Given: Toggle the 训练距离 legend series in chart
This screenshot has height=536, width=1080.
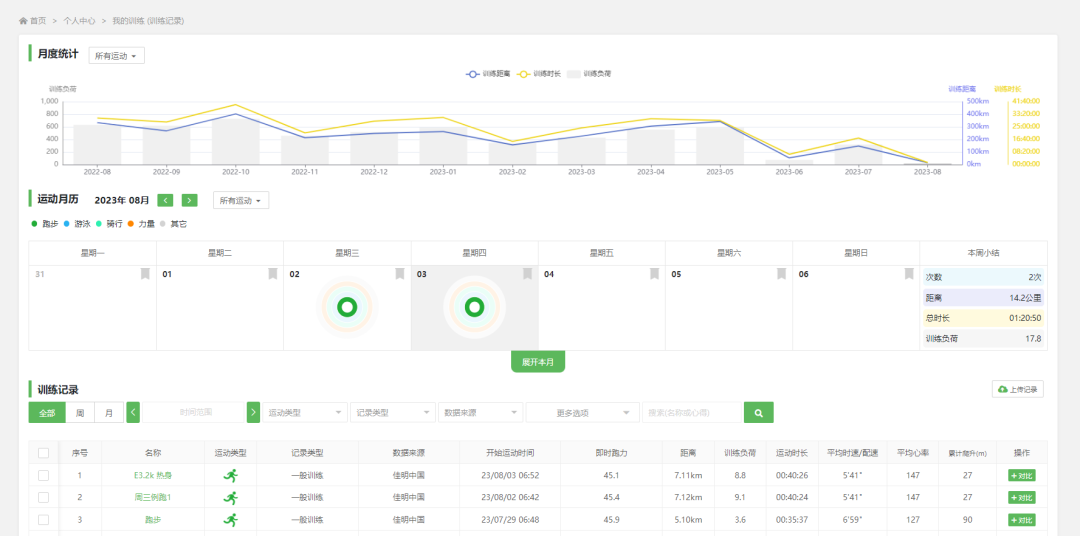Looking at the screenshot, I should point(488,73).
